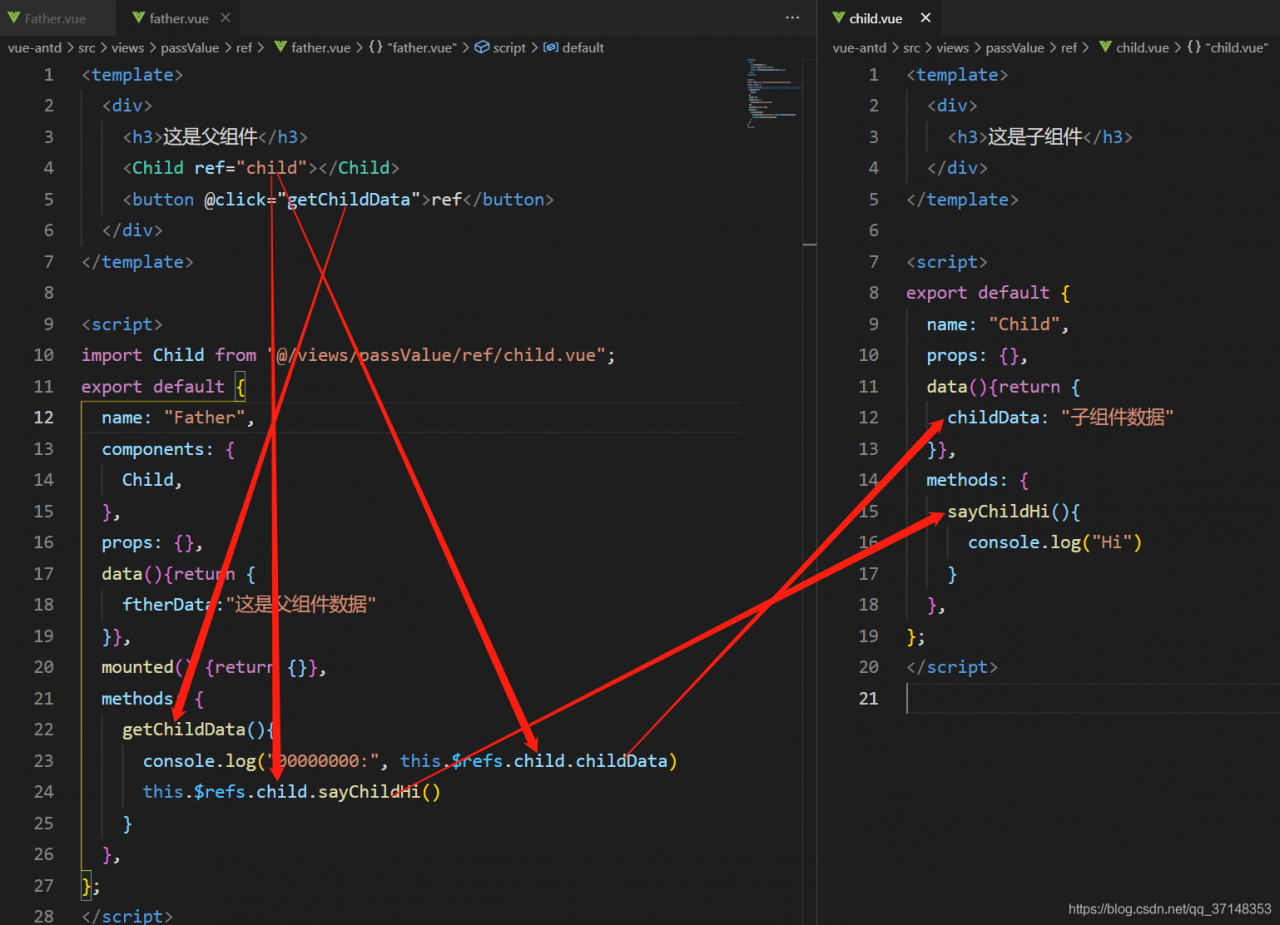Click childData property definition in child.vue
This screenshot has height=925, width=1280.
point(994,417)
